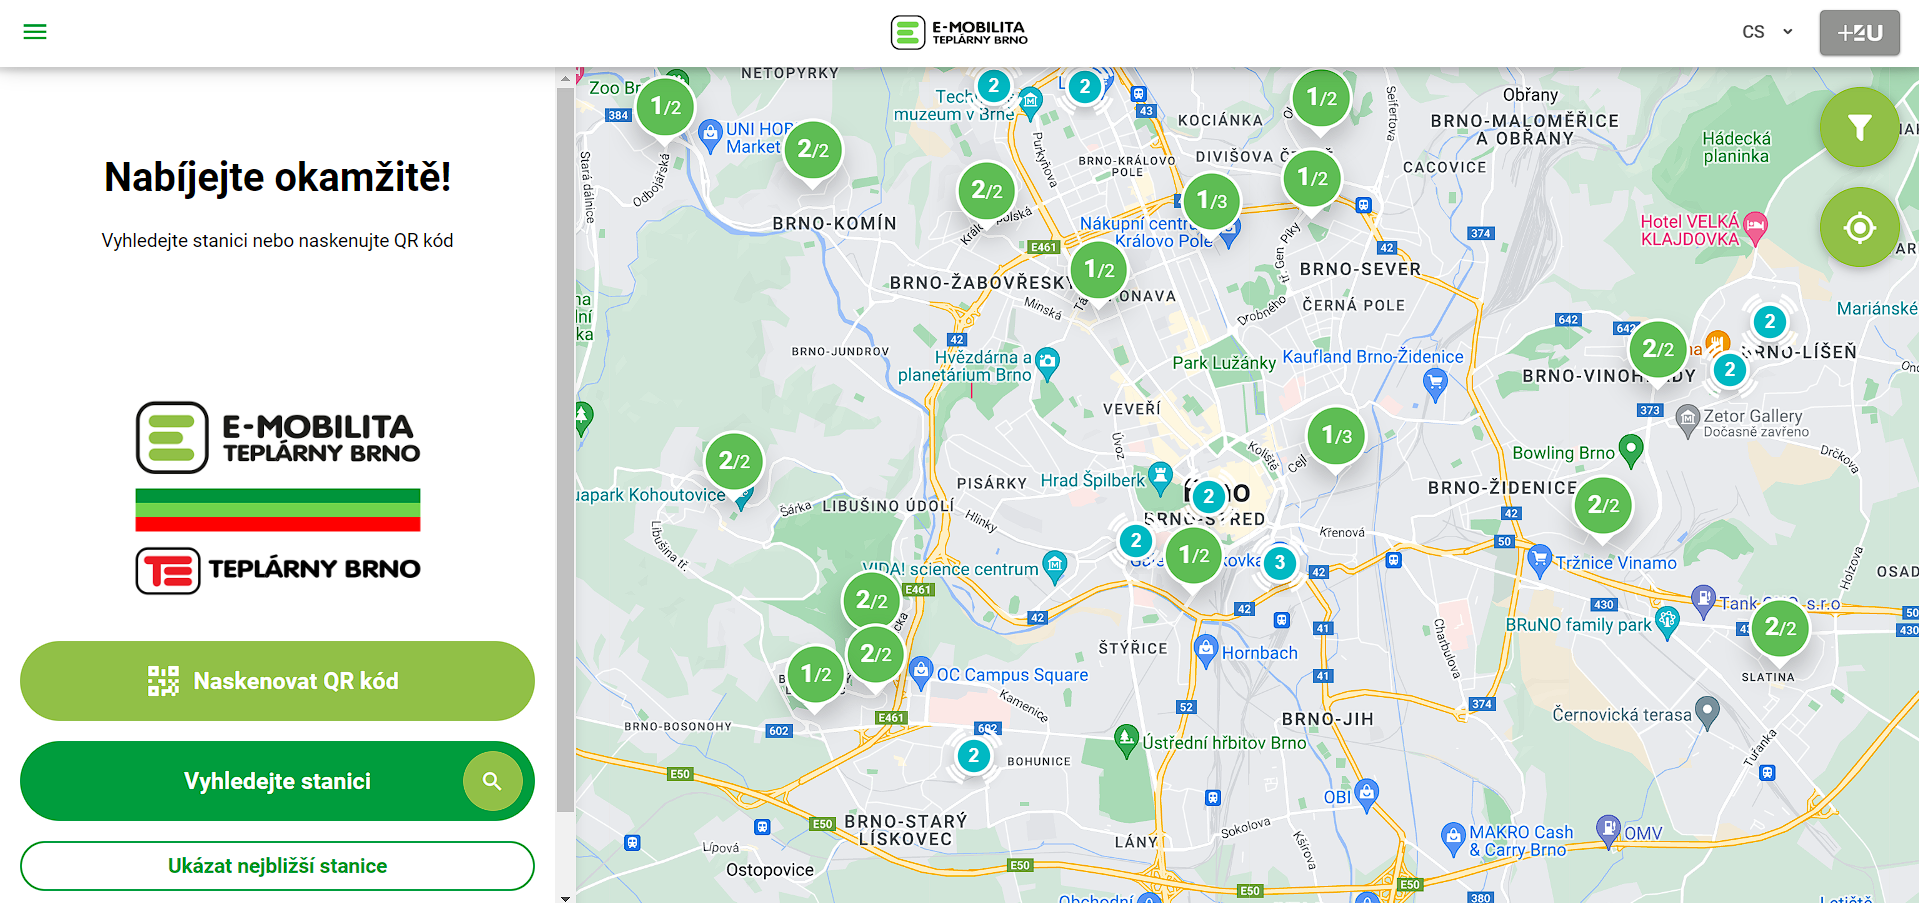Click the 2/2 marker in Brno-Židenice
Image resolution: width=1919 pixels, height=903 pixels.
1602,505
